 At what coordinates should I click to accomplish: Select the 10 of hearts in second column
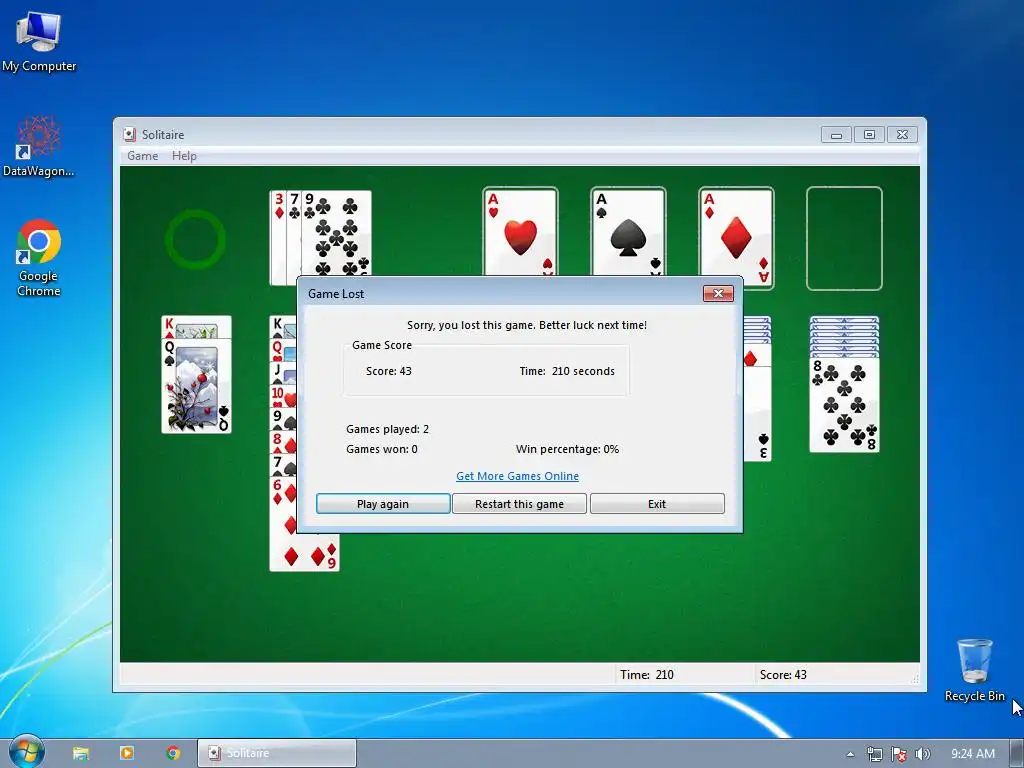(x=282, y=396)
